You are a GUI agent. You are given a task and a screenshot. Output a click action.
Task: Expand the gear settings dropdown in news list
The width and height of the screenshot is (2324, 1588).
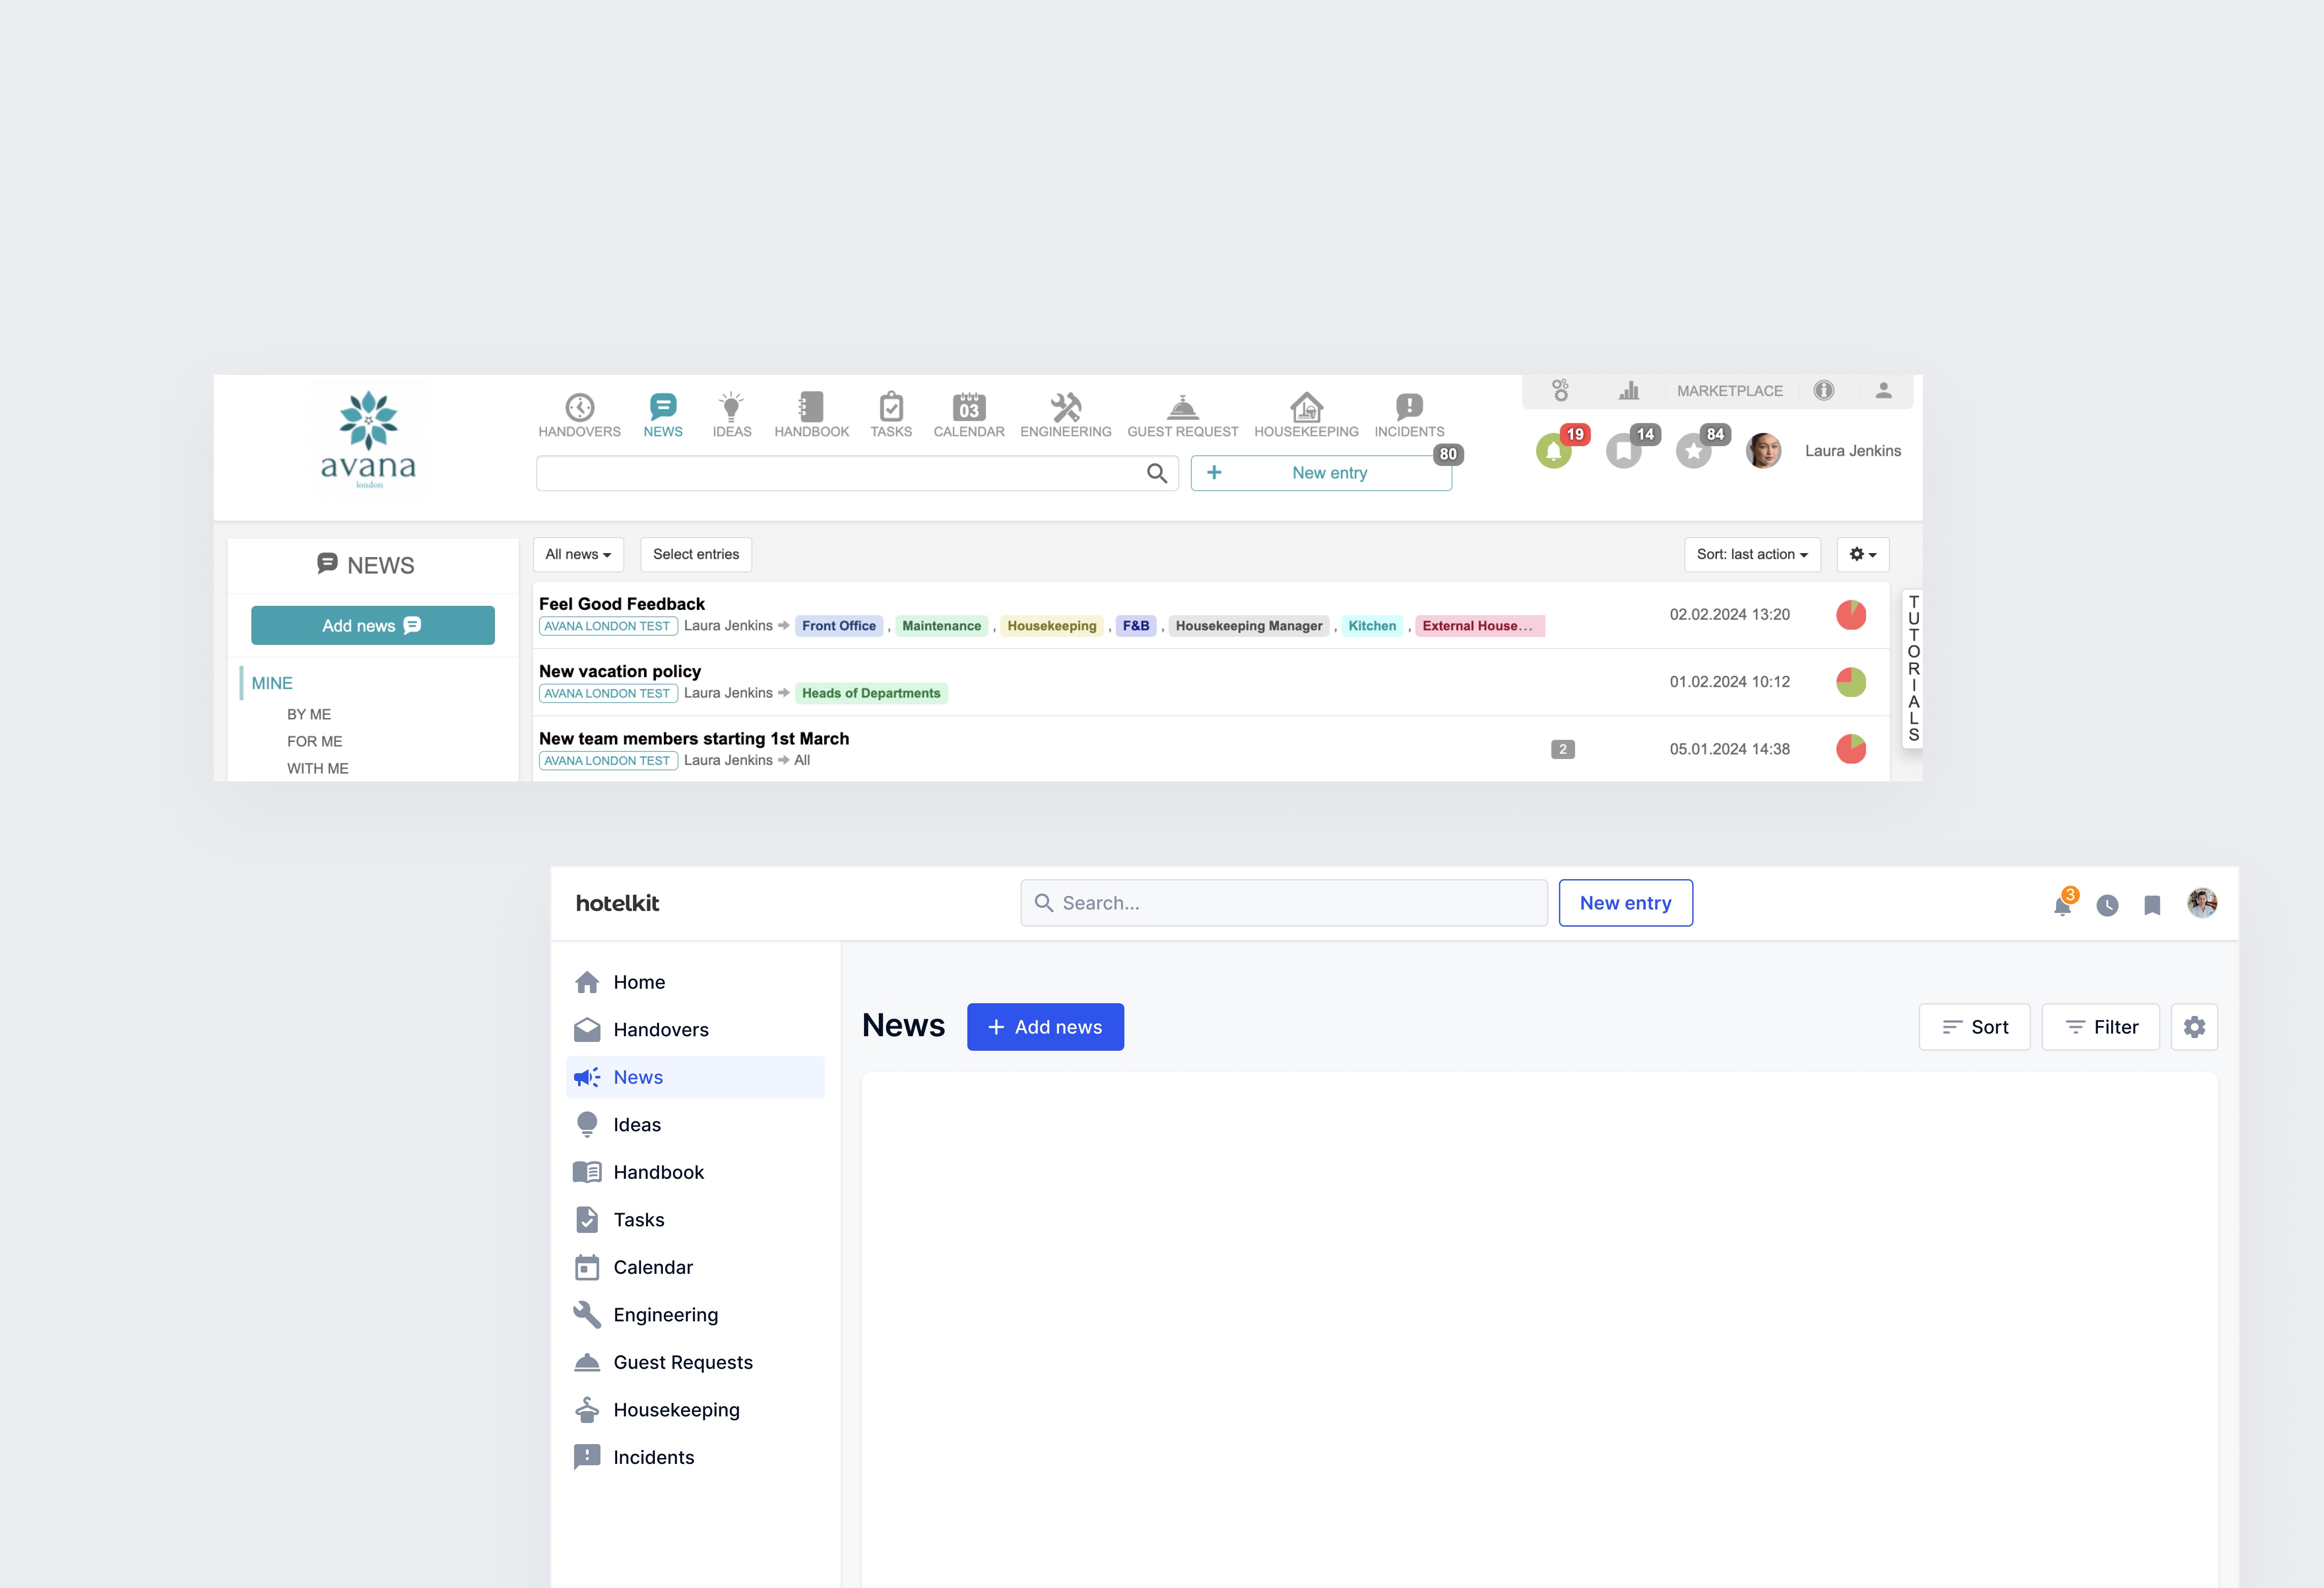(x=1862, y=554)
